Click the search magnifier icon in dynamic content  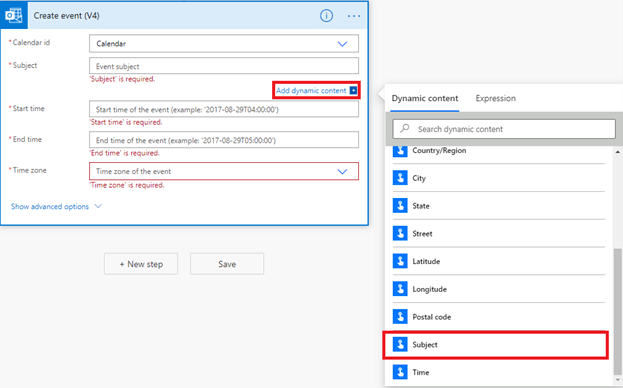click(x=404, y=128)
